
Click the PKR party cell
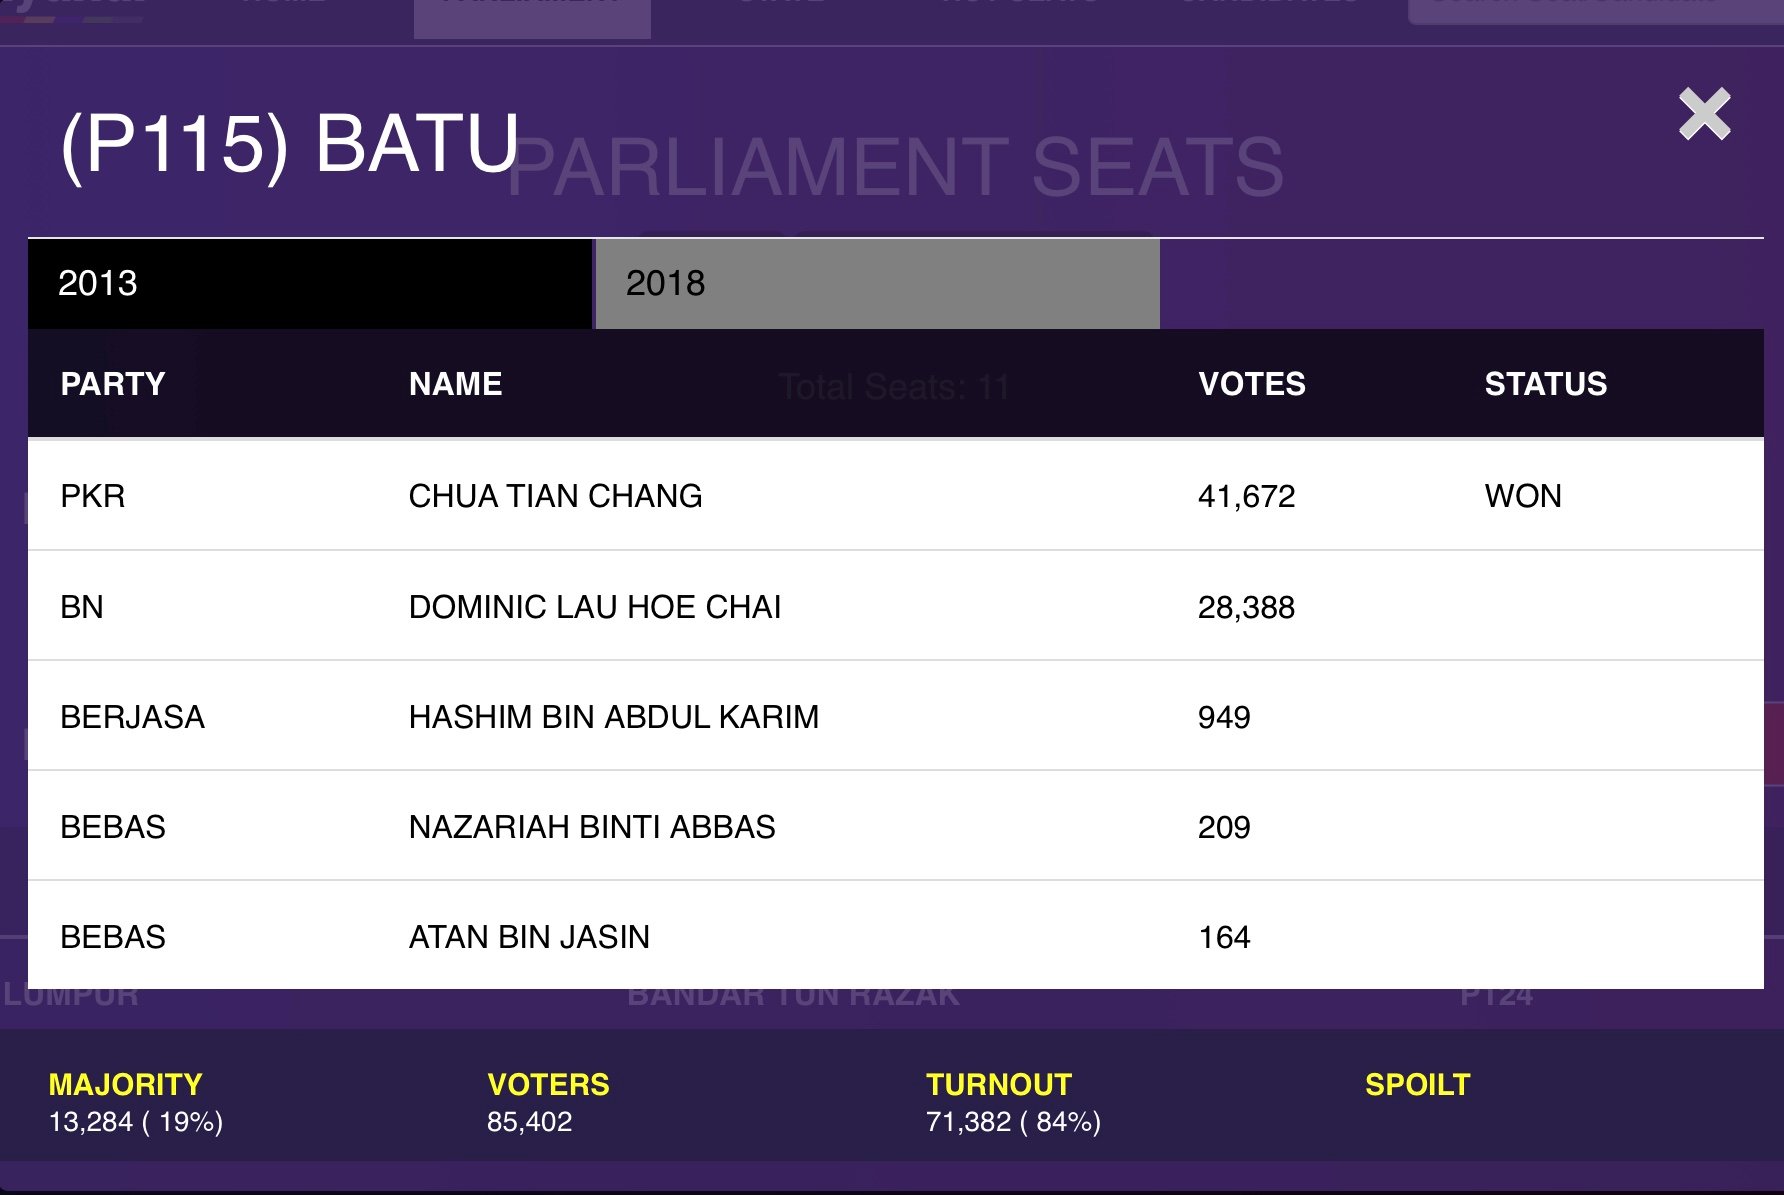click(93, 496)
